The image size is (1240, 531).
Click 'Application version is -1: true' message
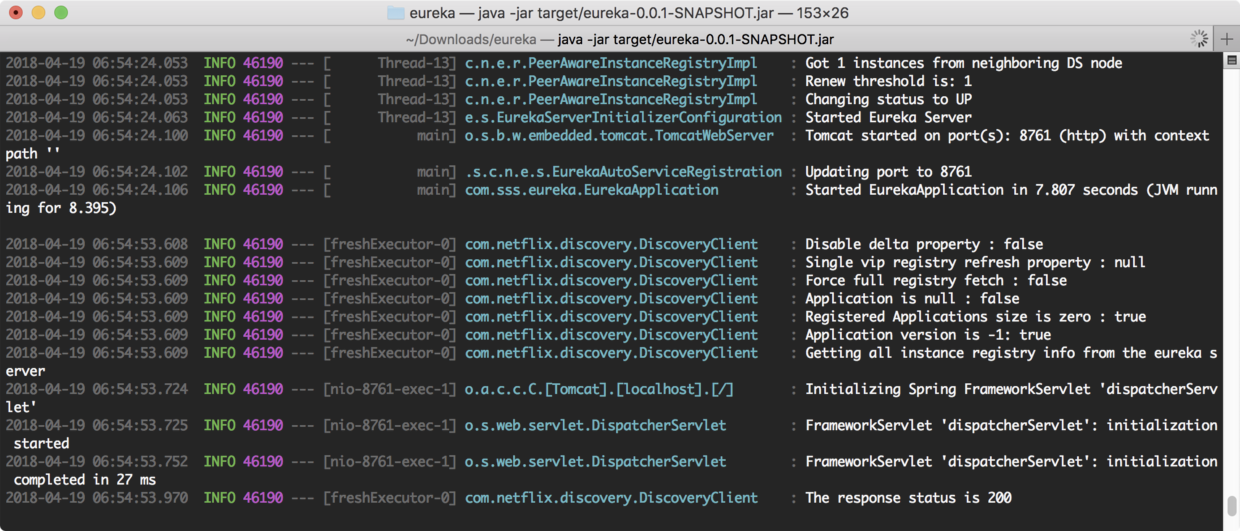928,334
